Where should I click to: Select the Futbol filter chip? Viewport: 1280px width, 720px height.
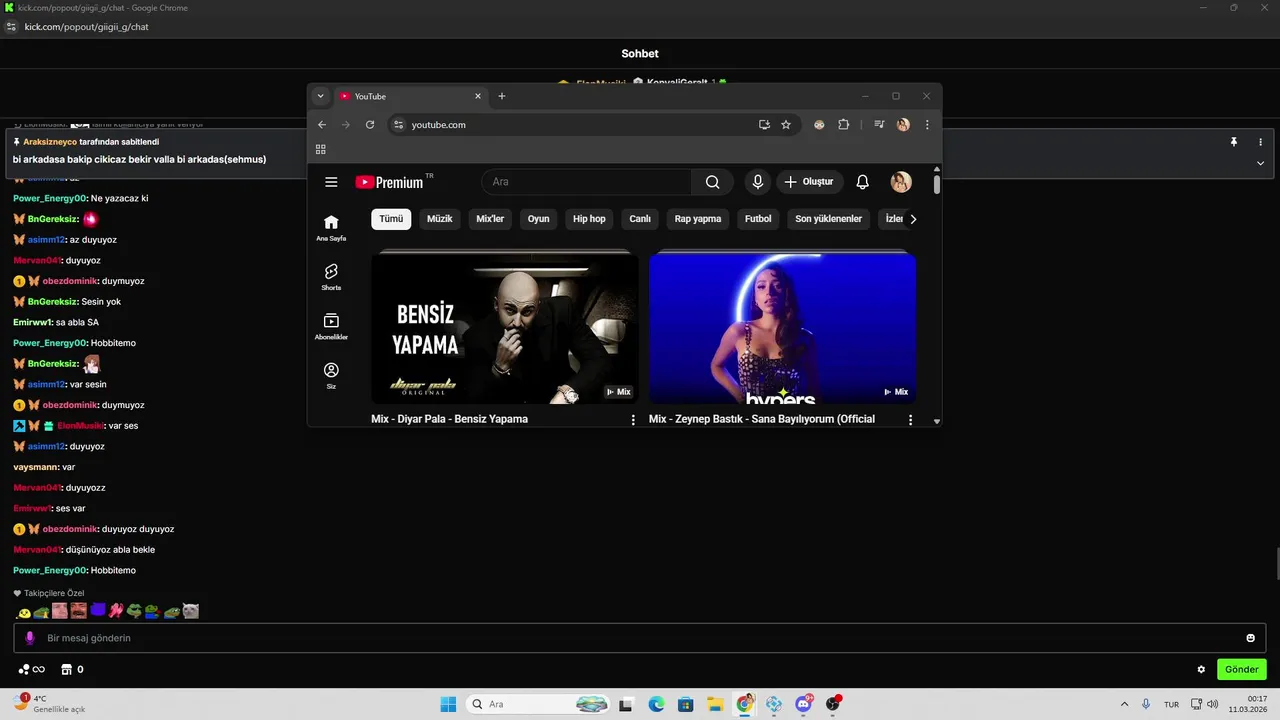click(x=758, y=219)
